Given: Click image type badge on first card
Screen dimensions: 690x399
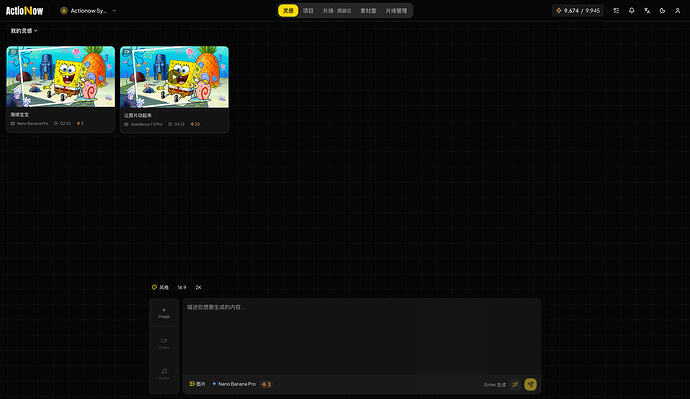Looking at the screenshot, I should (x=13, y=52).
